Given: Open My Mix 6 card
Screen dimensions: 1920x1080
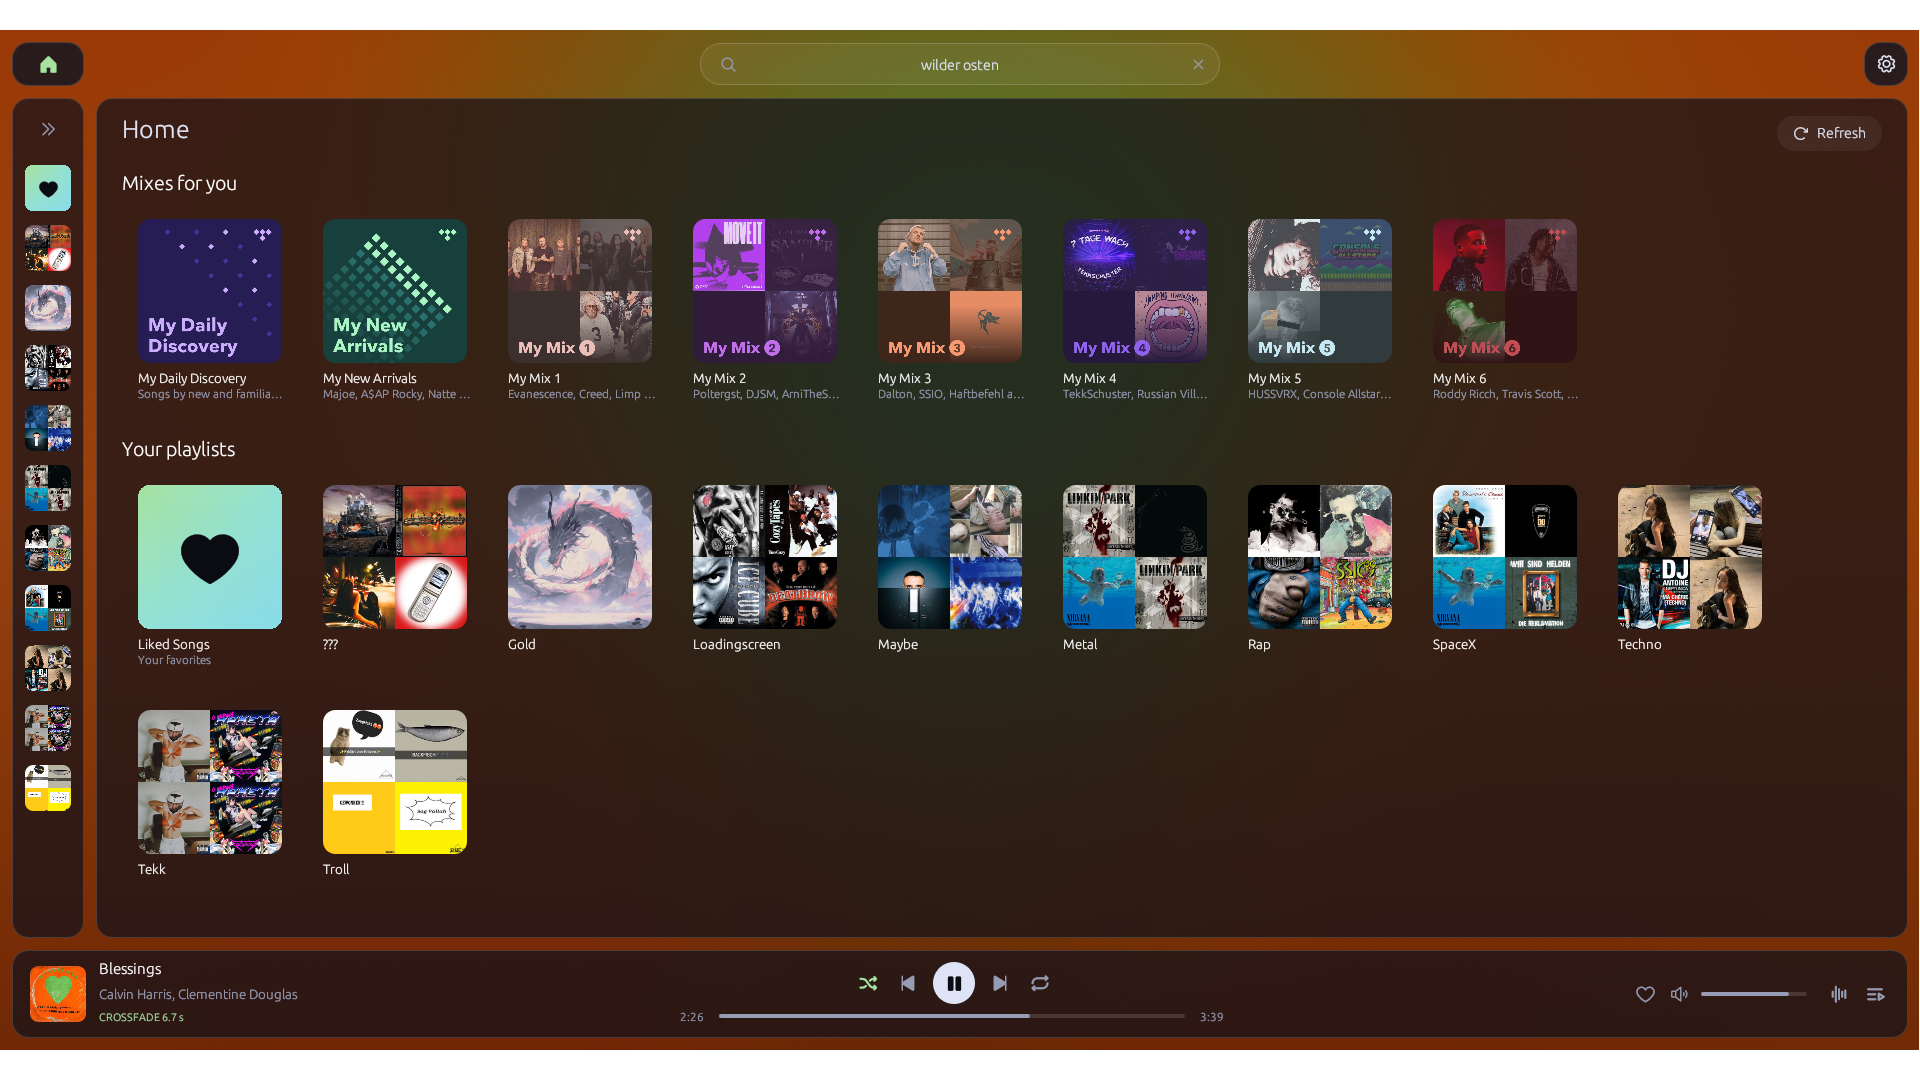Looking at the screenshot, I should point(1505,291).
